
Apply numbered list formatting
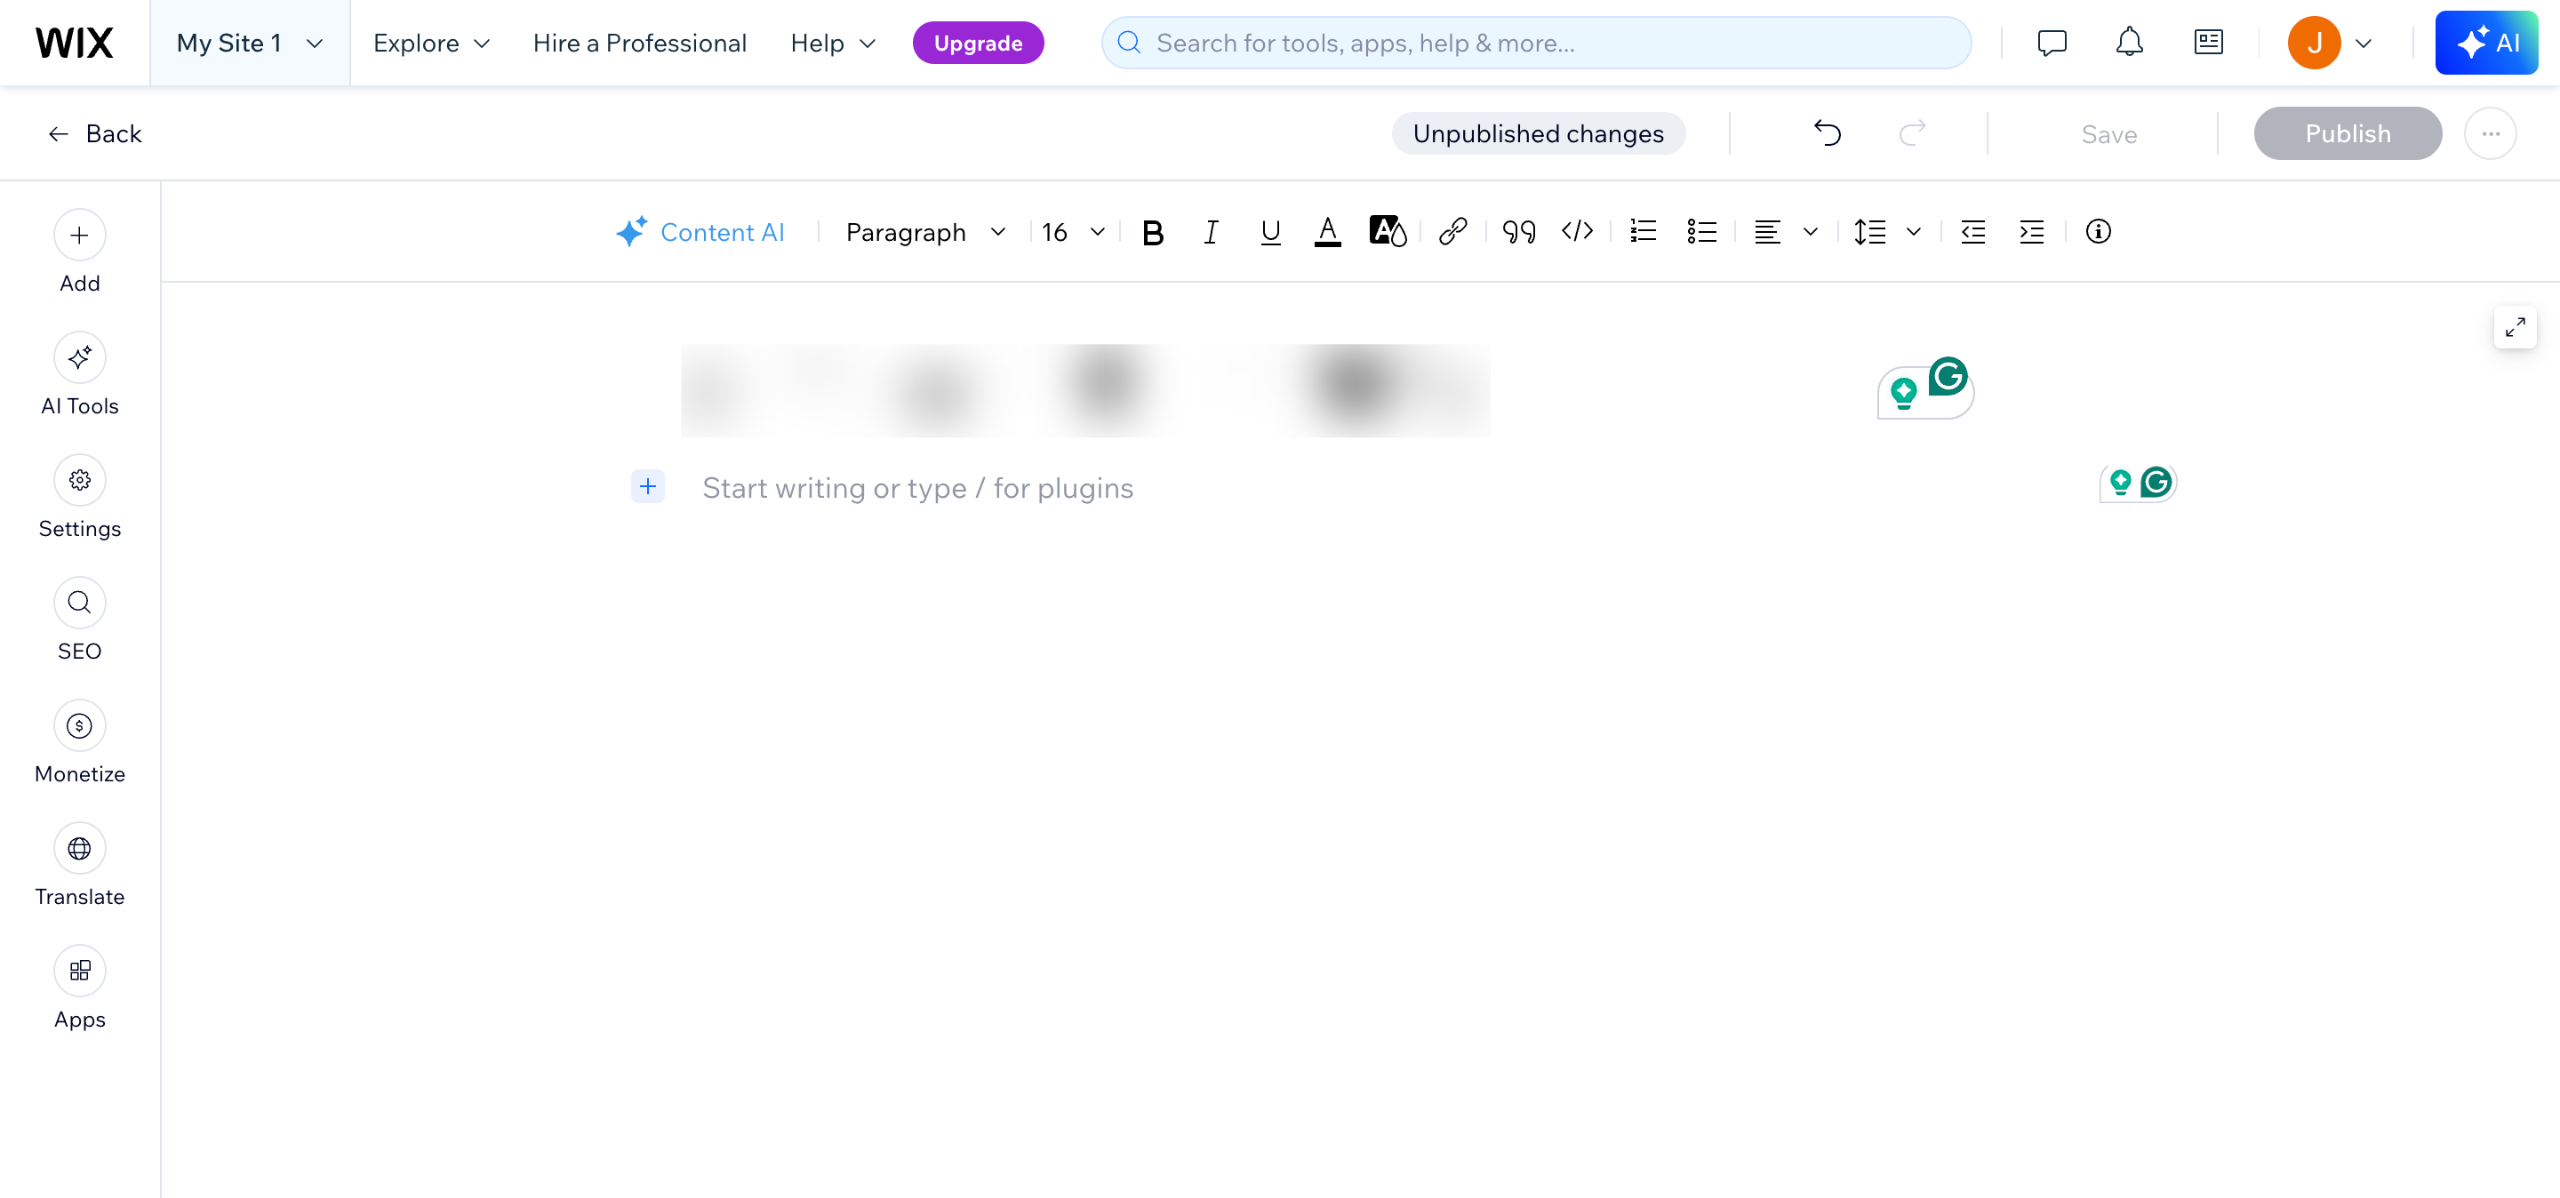click(x=1643, y=232)
